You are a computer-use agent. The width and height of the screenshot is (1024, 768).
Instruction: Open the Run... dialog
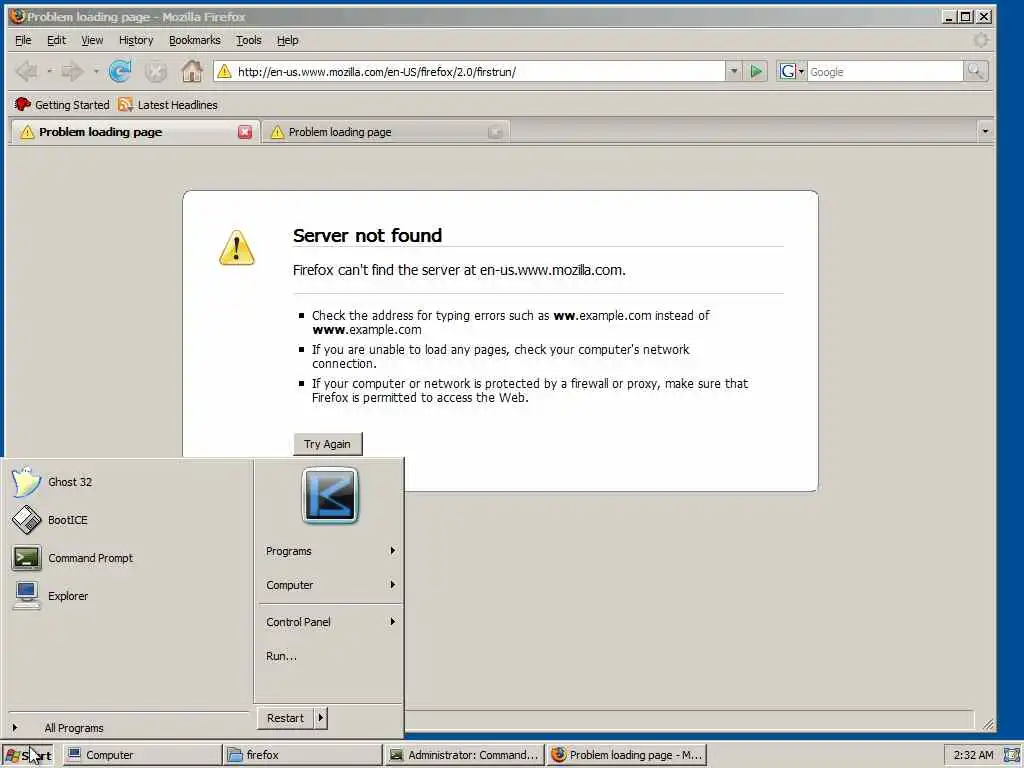tap(330, 656)
